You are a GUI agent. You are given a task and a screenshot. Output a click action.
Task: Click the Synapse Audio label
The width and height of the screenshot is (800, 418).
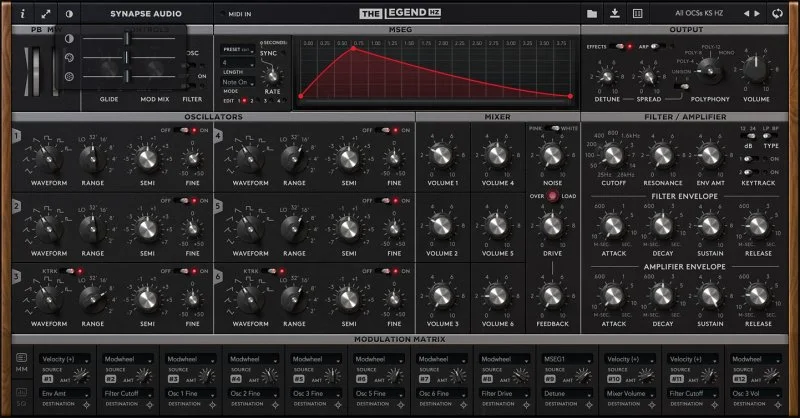click(146, 14)
